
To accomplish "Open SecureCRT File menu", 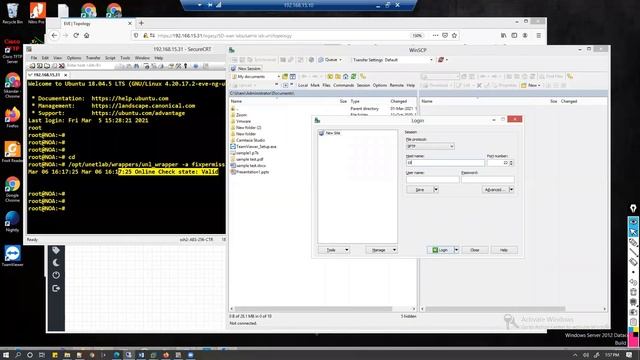I will click(34, 58).
